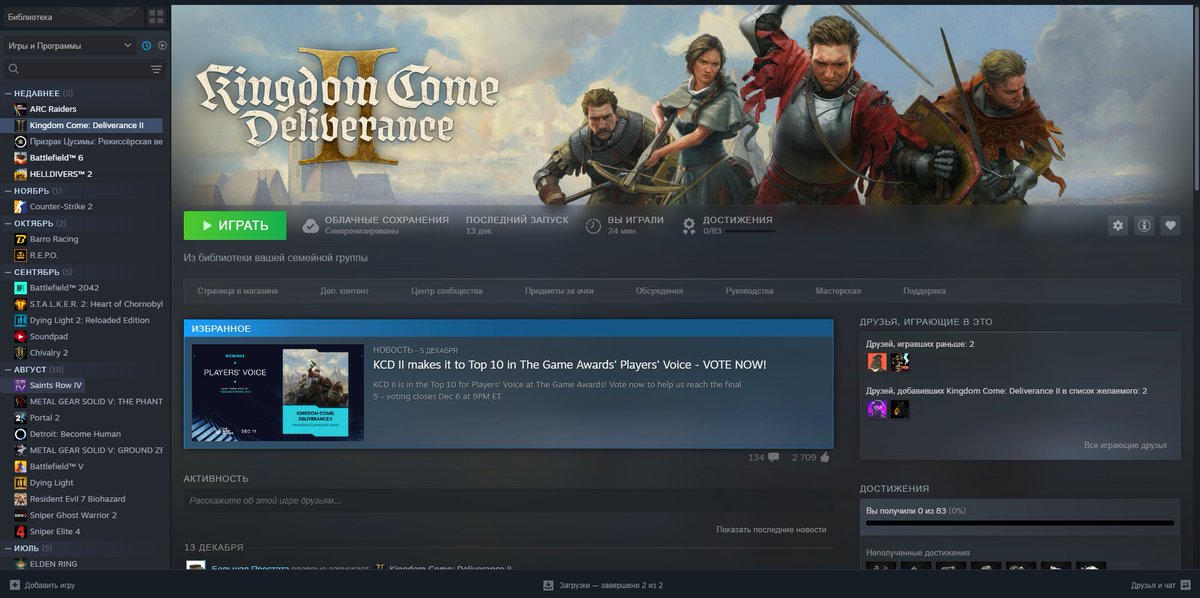Click the green ИГРАТЬ button
This screenshot has width=1200, height=598.
coord(235,225)
